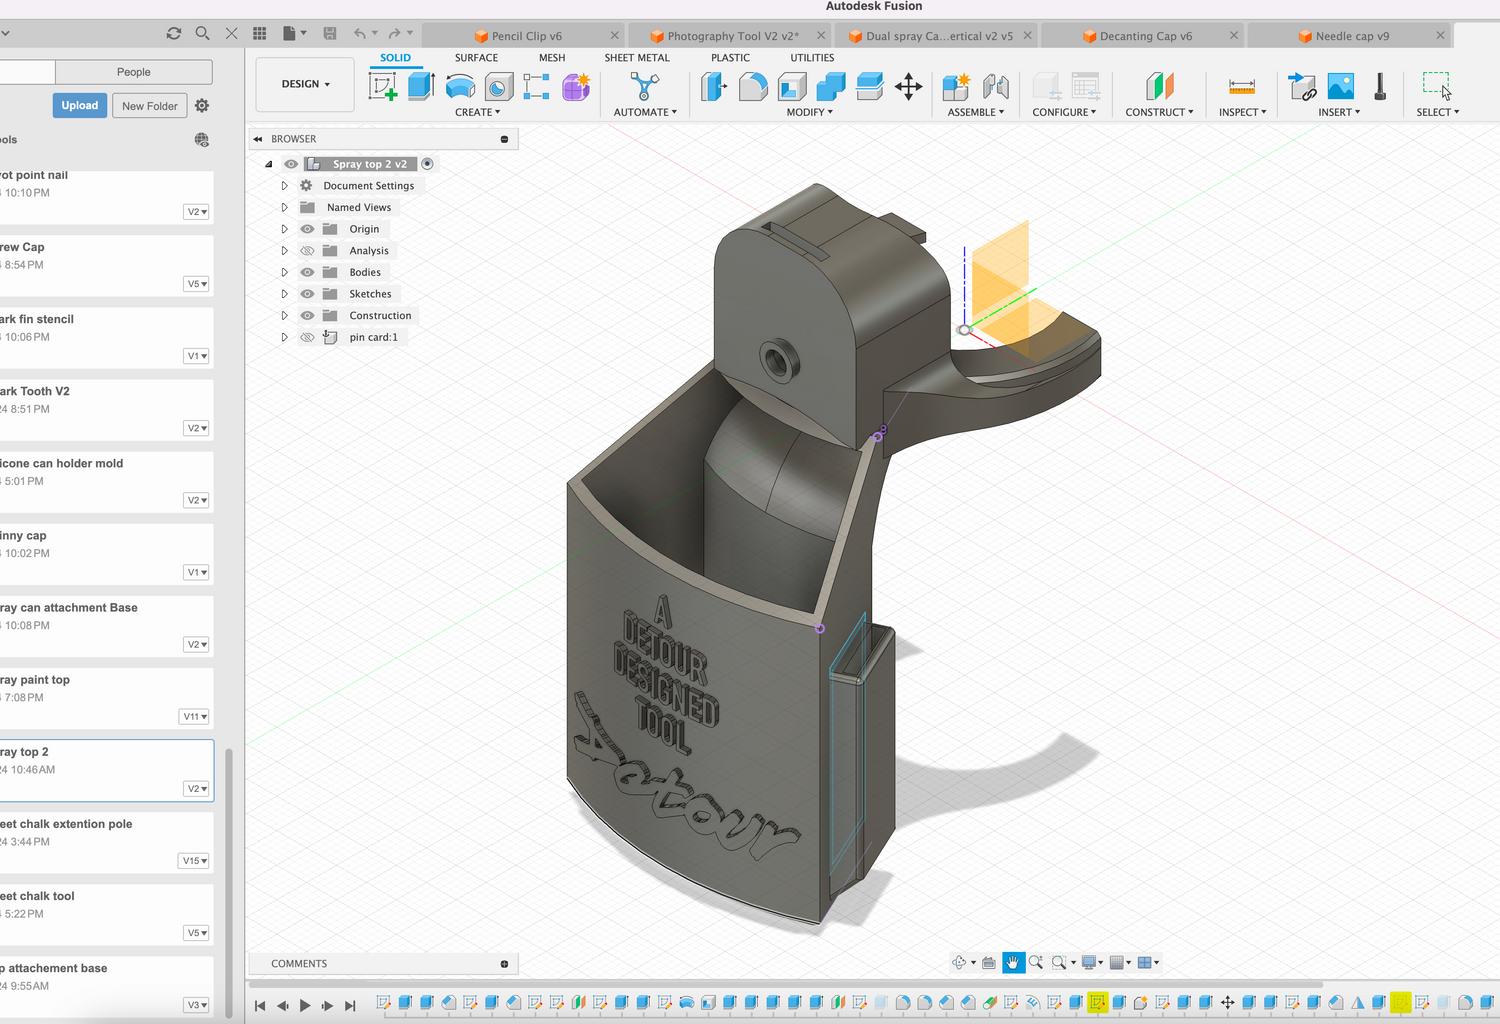
Task: Open the data panel search
Action: pyautogui.click(x=202, y=33)
